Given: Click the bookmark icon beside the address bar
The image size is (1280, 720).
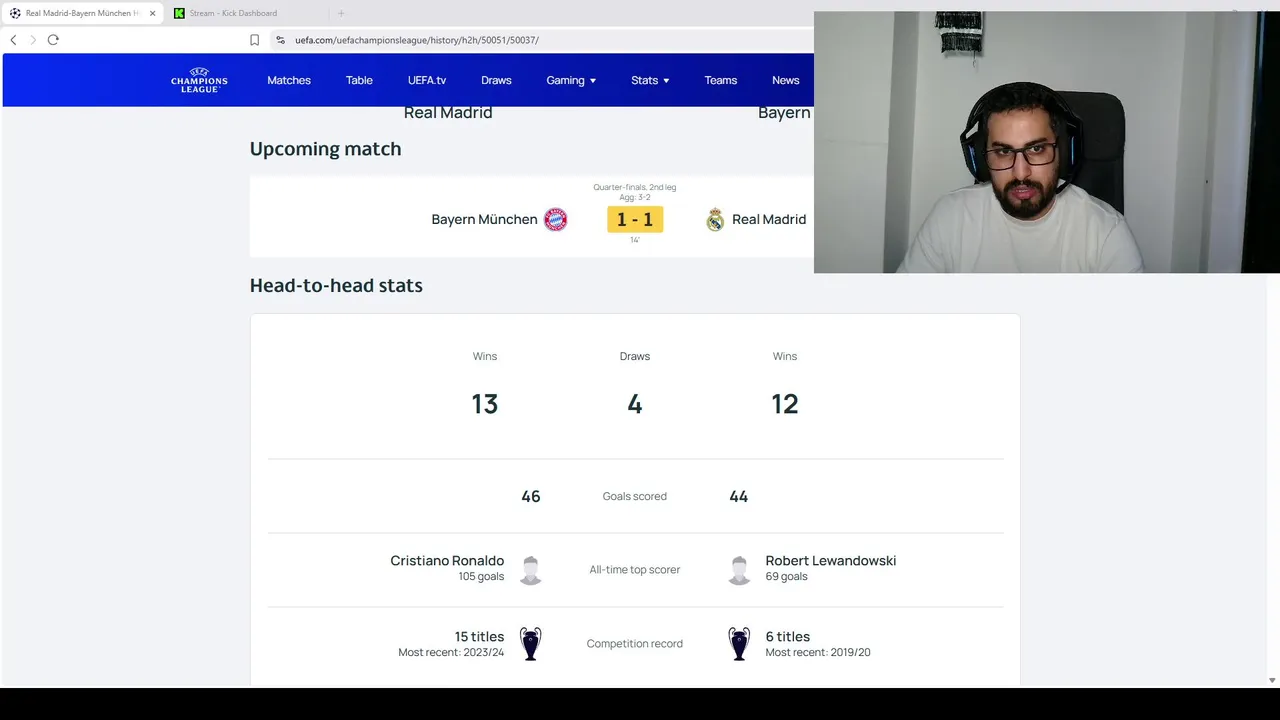Looking at the screenshot, I should point(254,40).
